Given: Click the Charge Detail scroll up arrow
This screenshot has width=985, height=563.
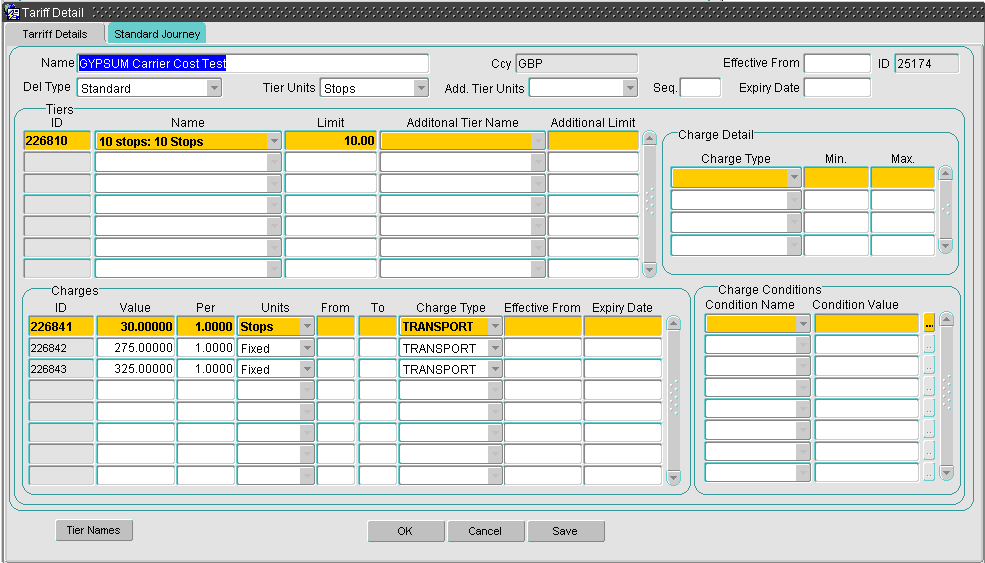Looking at the screenshot, I should click(x=945, y=173).
